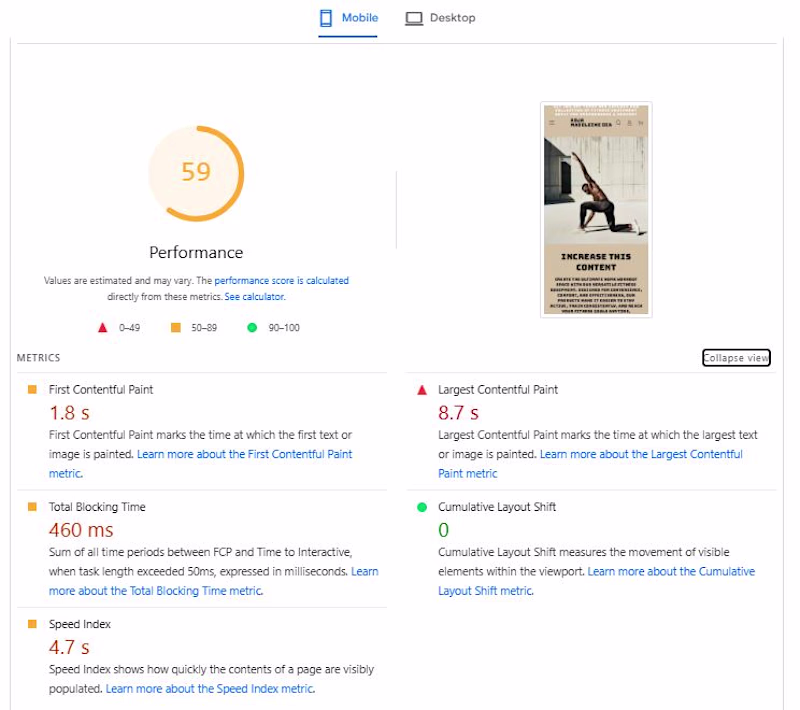
Task: Click the orange square beside First Contentful Paint
Action: (x=32, y=390)
